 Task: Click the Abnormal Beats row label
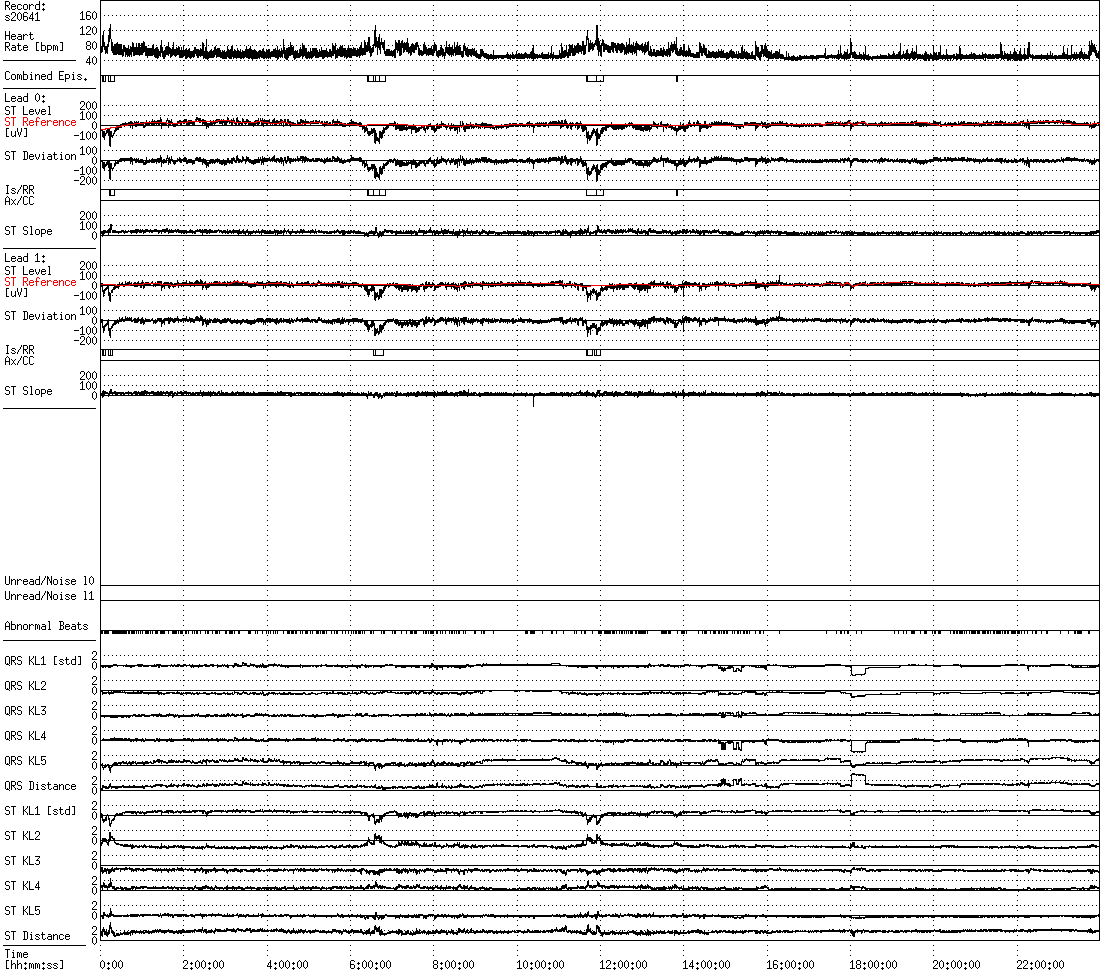(x=46, y=626)
